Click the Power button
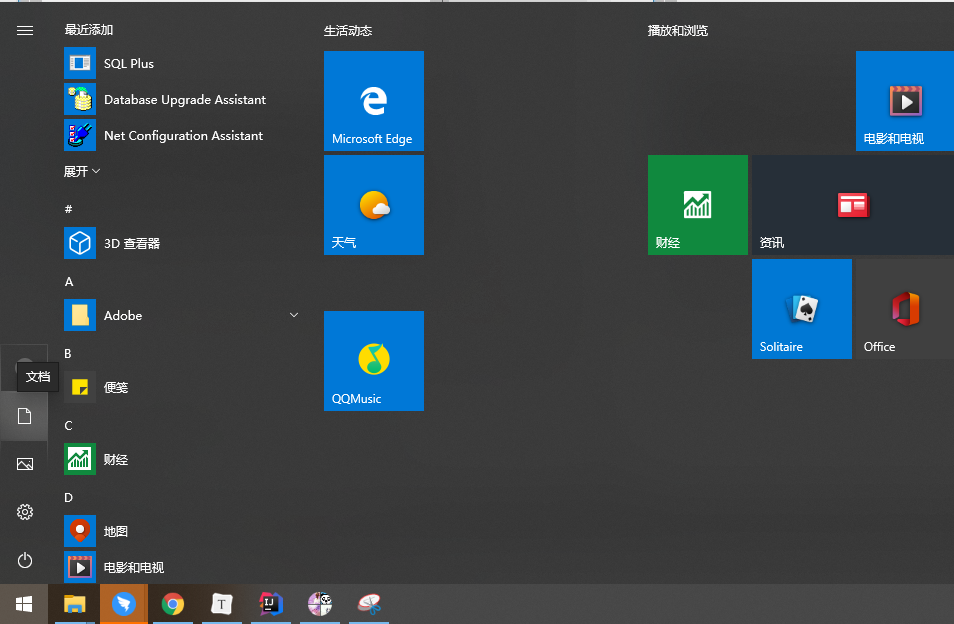954x624 pixels. pos(24,560)
